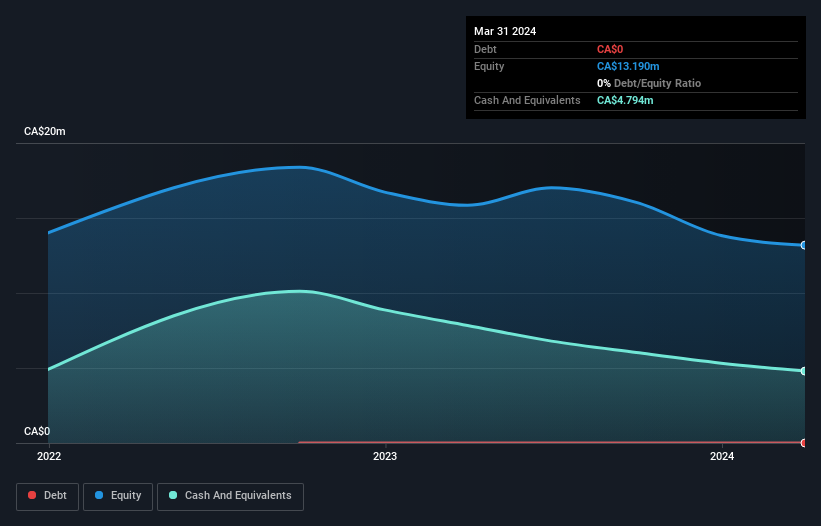Screen dimensions: 821x526
Task: Click the CA$13.190m equity value
Action: coord(628,66)
